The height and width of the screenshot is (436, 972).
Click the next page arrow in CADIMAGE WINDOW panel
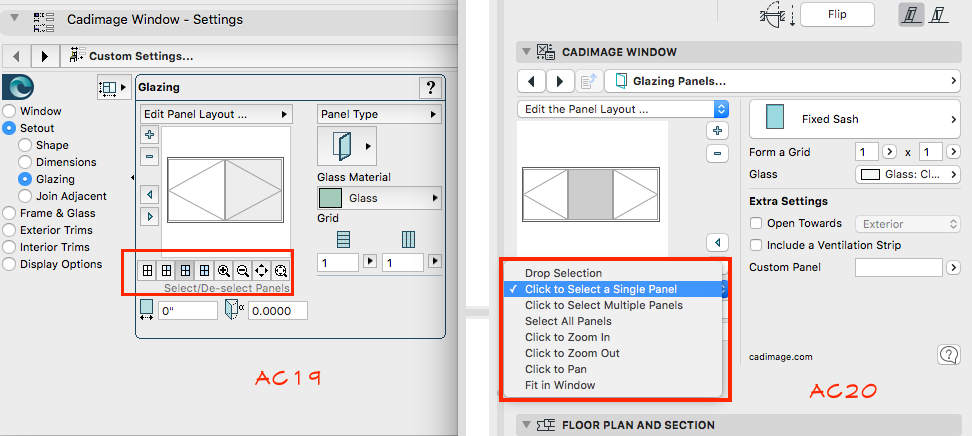point(560,81)
